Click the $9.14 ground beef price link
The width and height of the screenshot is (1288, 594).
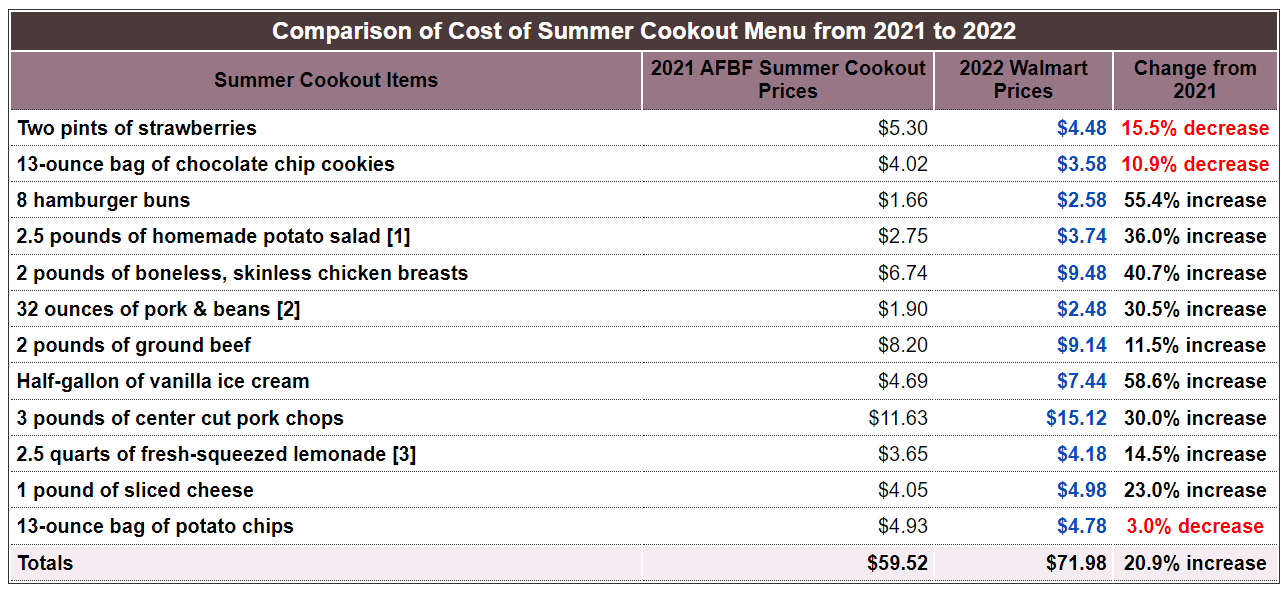click(1081, 345)
